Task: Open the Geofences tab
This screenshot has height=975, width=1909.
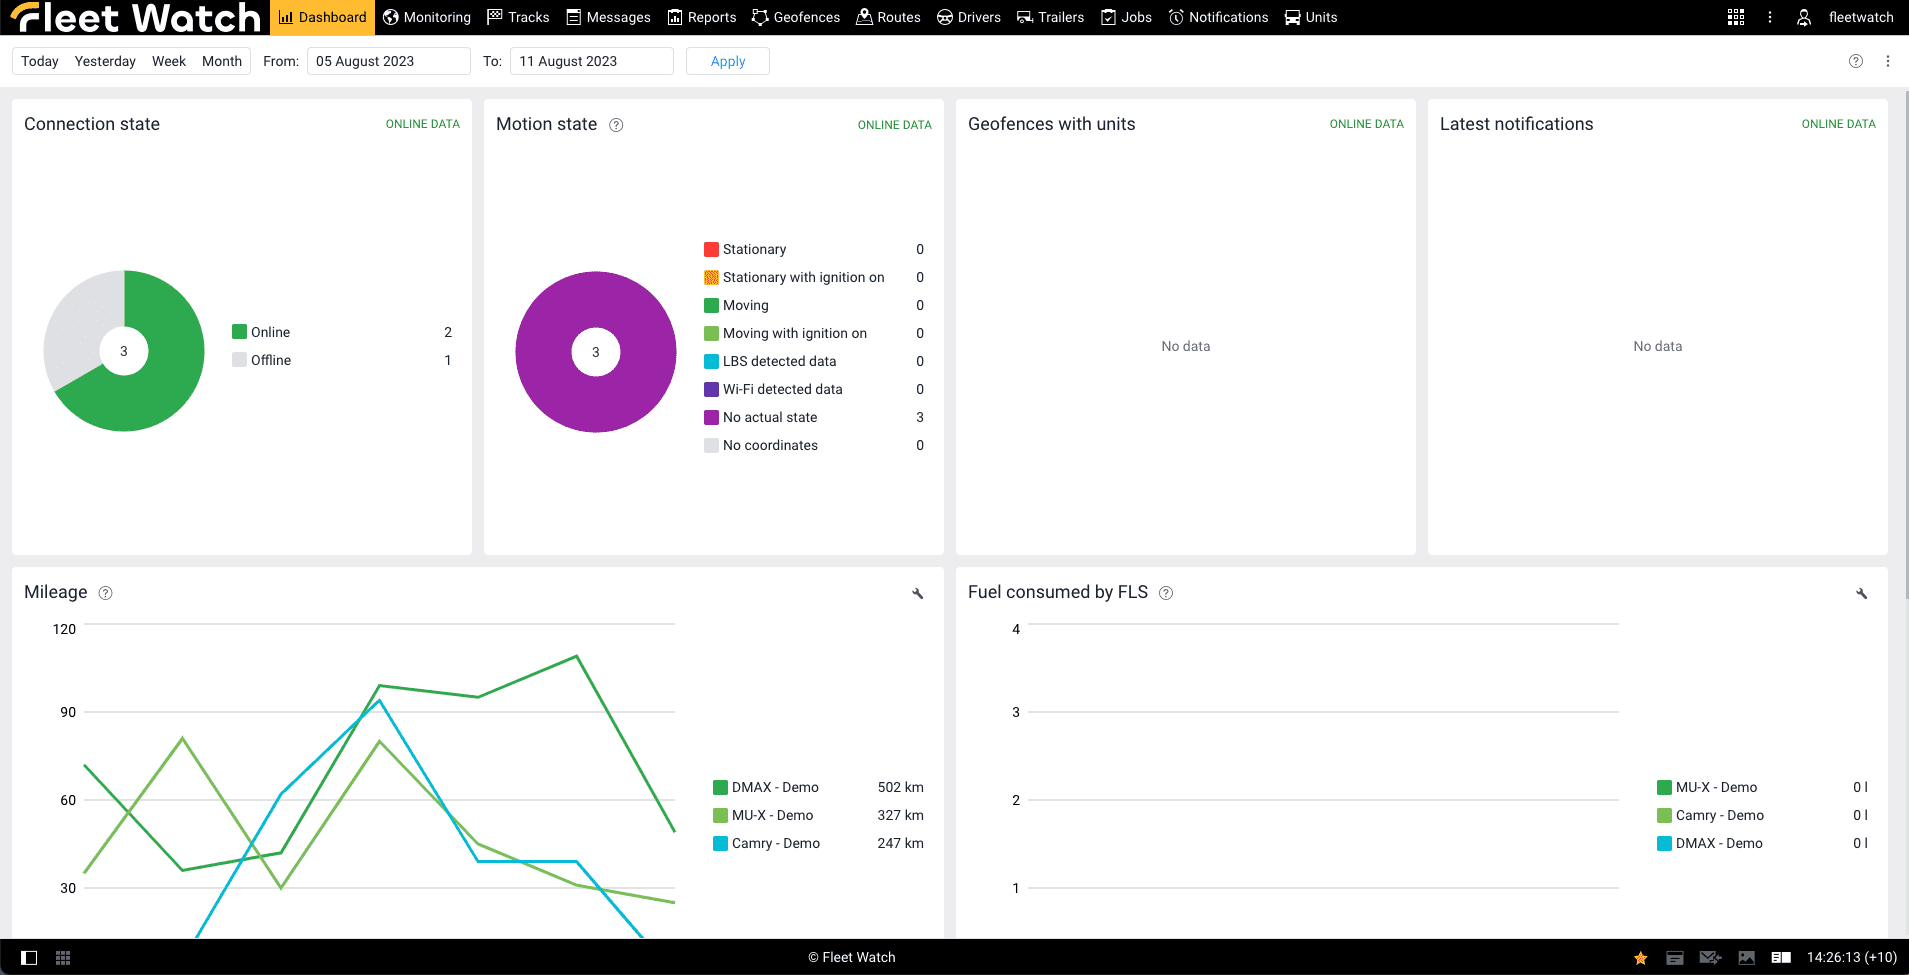Action: click(796, 17)
